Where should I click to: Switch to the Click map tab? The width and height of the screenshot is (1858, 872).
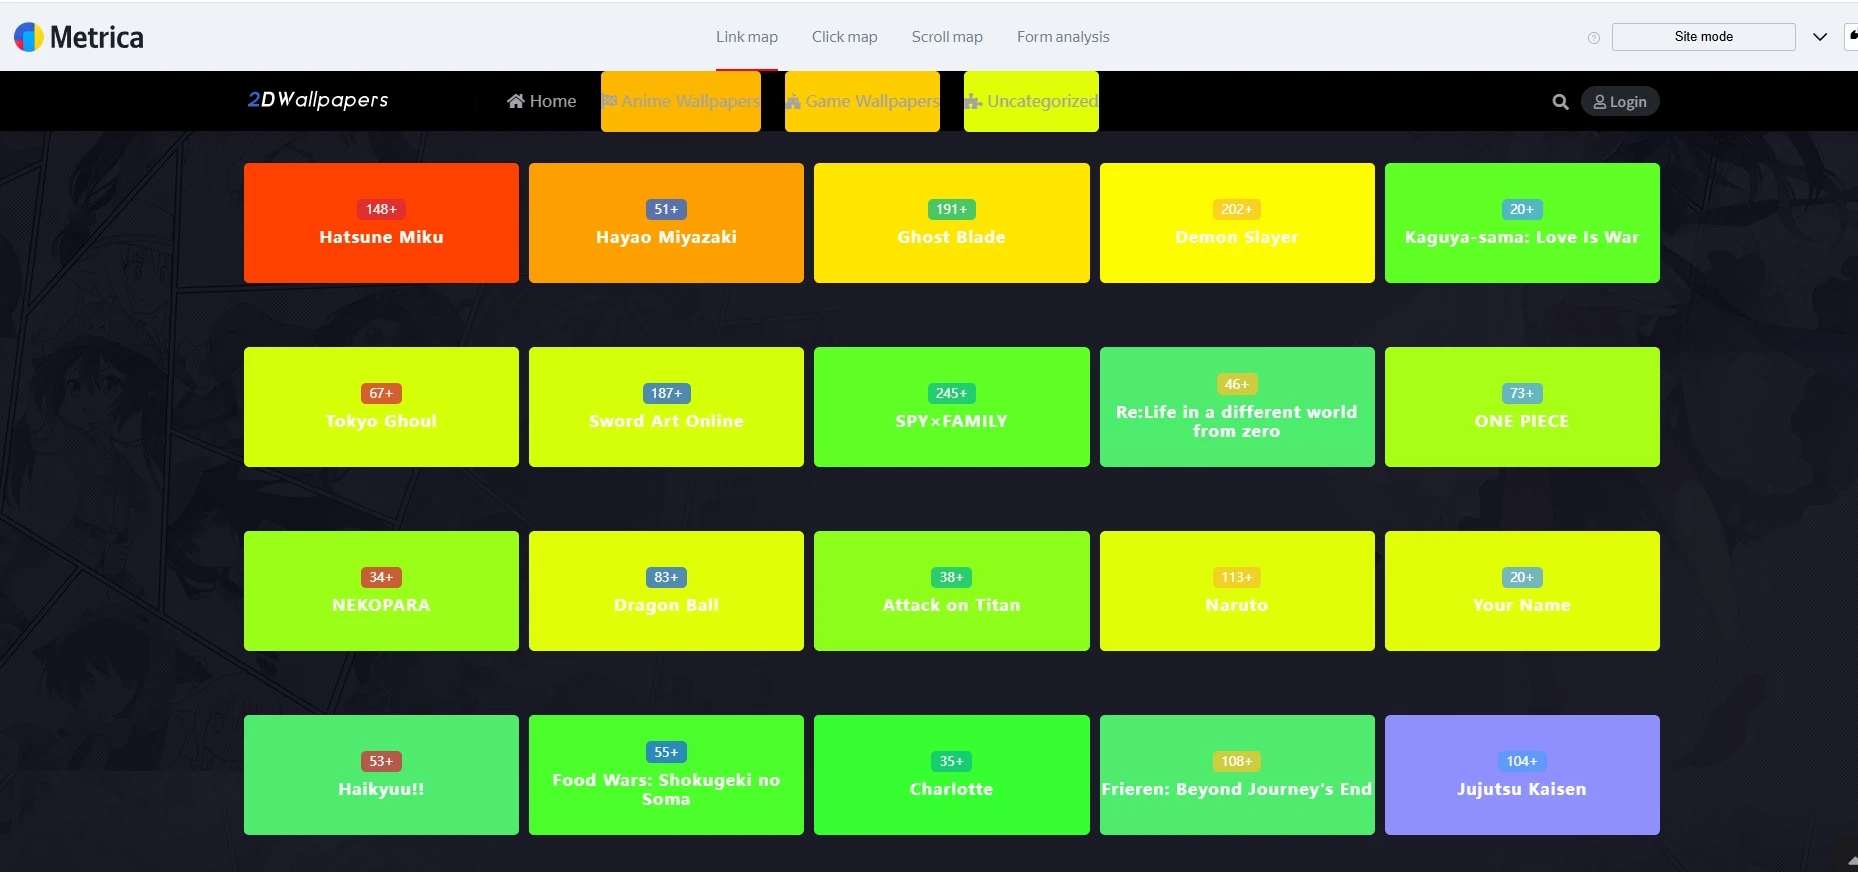[844, 37]
